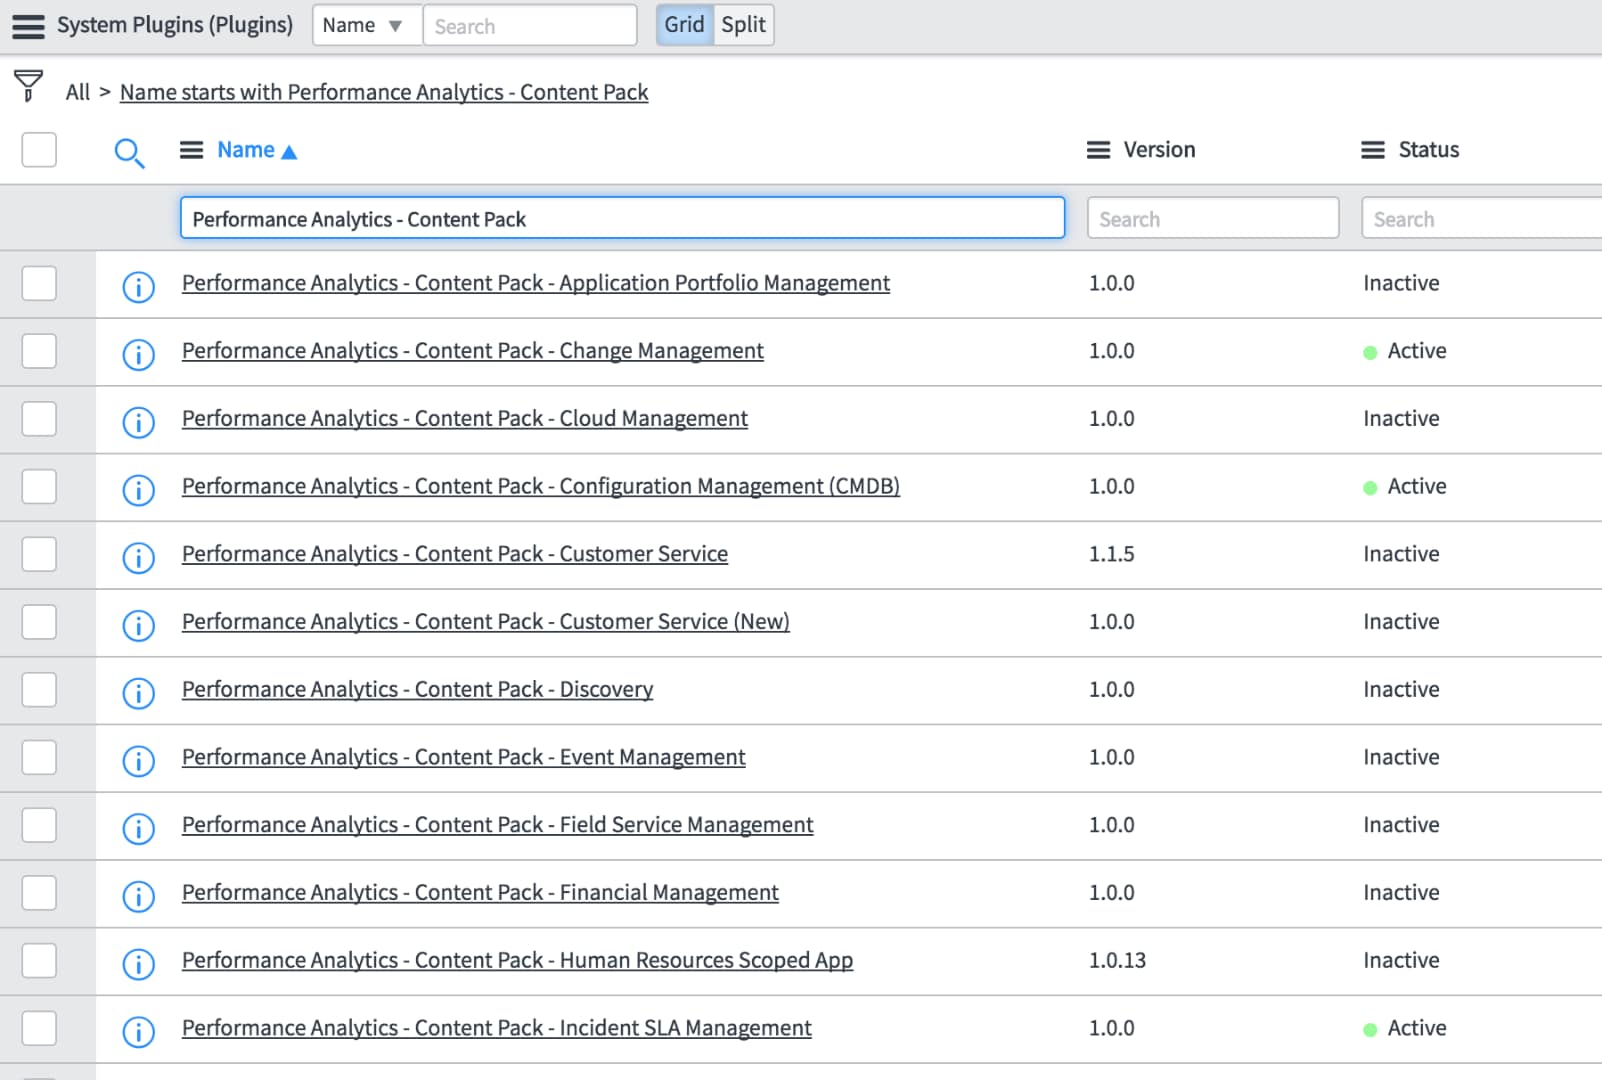This screenshot has height=1080, width=1602.
Task: Click the Status column header text
Action: [1429, 150]
